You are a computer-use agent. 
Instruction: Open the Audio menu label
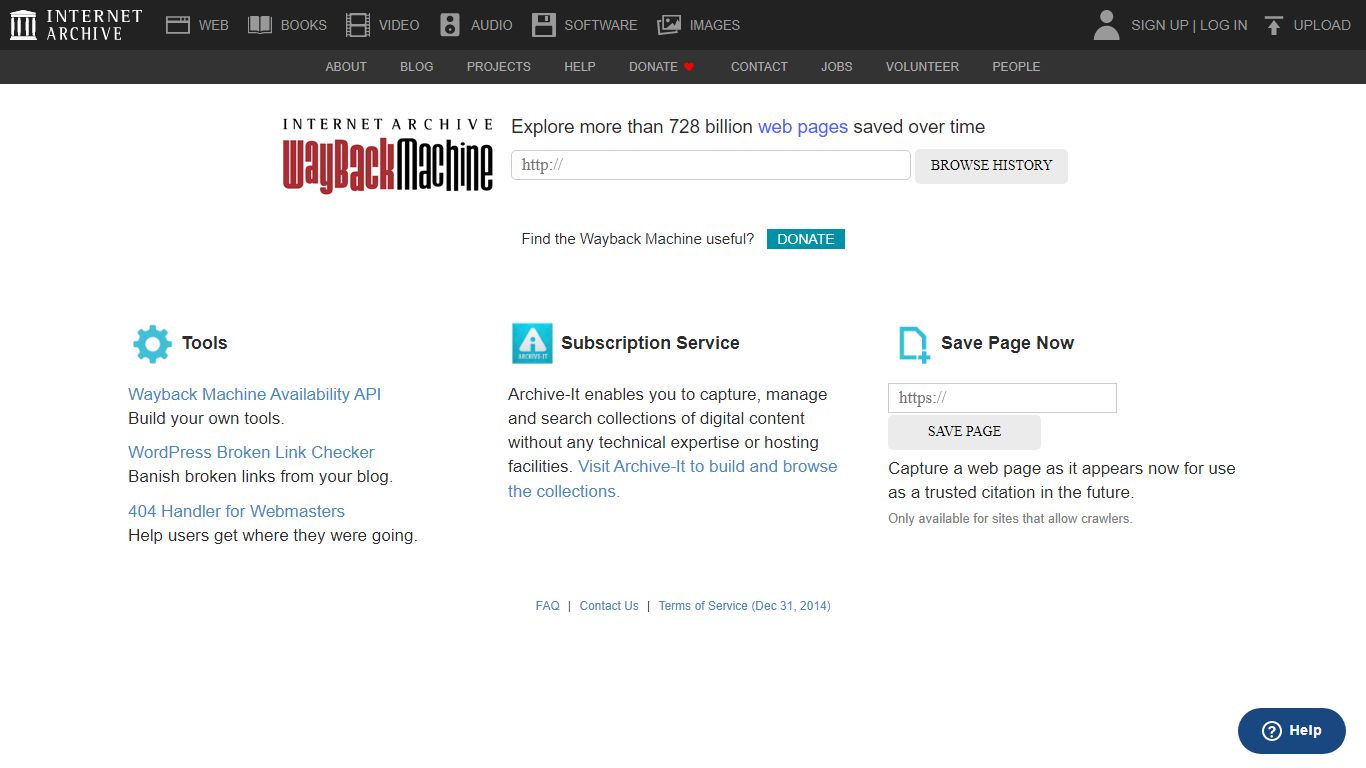click(x=492, y=25)
